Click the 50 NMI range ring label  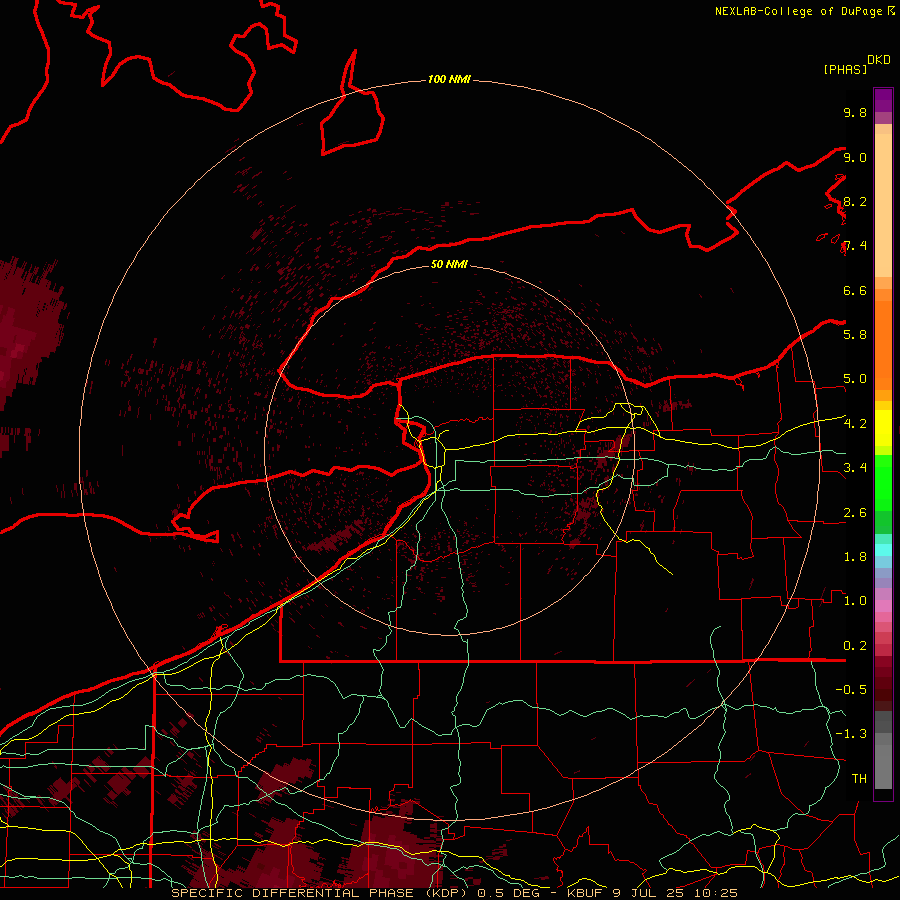449,264
